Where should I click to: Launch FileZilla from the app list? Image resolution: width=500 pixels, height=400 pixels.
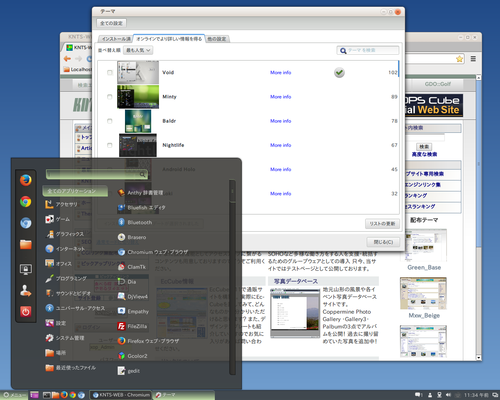pyautogui.click(x=132, y=326)
